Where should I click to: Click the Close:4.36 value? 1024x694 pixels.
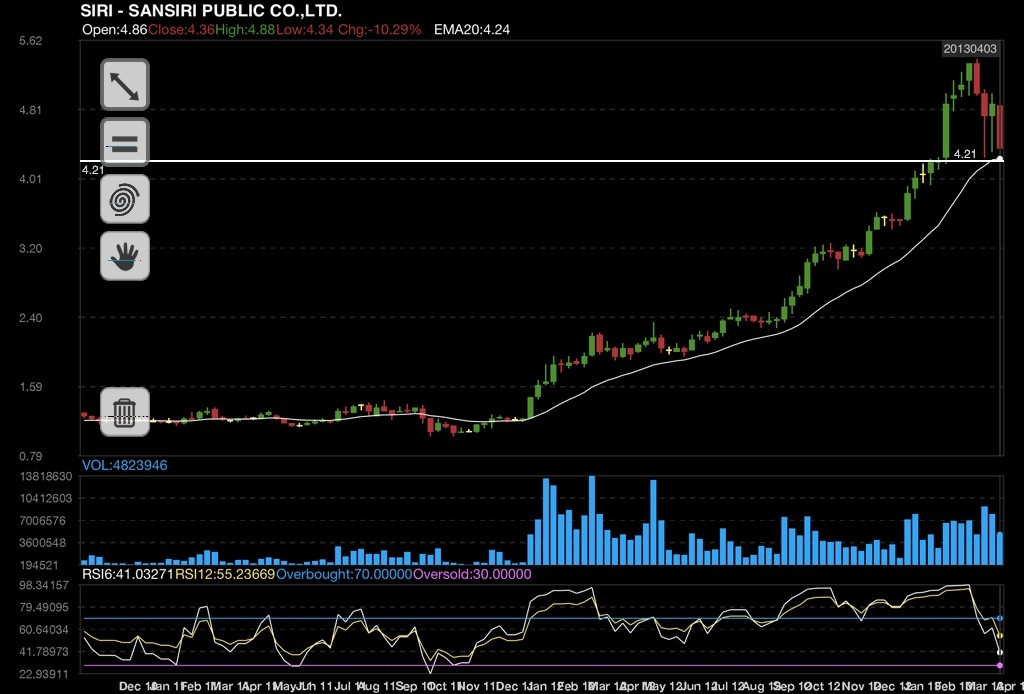click(182, 29)
